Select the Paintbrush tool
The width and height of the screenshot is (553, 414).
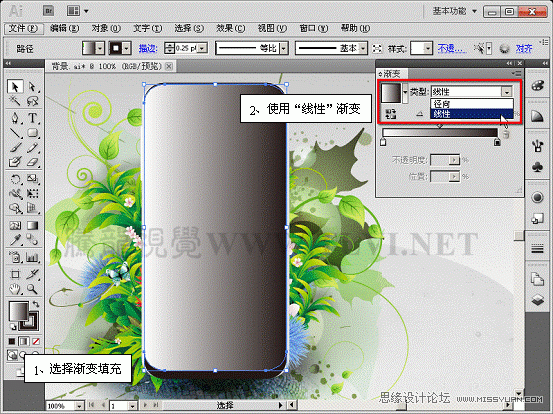(x=15, y=147)
